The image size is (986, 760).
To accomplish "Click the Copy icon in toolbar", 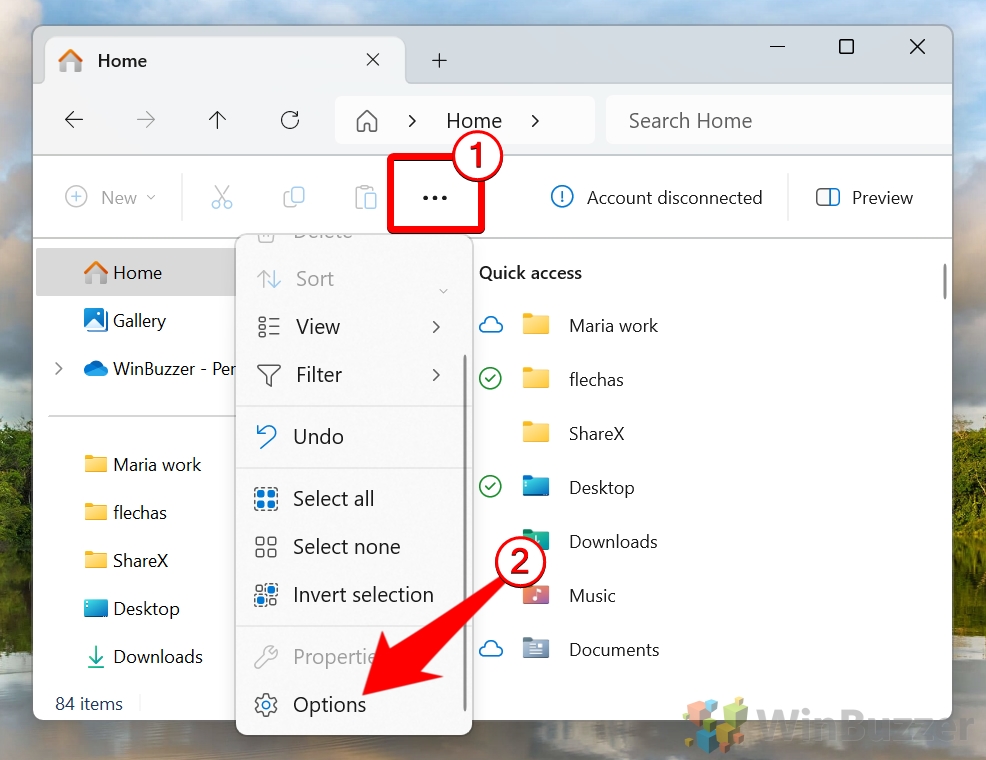I will tap(294, 197).
